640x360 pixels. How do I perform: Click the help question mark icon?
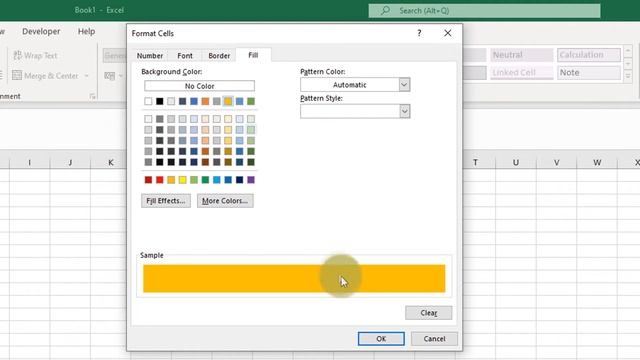click(419, 33)
